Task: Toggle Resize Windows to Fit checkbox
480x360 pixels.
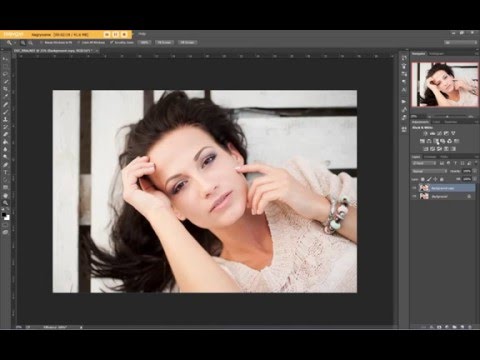Action: (41, 43)
